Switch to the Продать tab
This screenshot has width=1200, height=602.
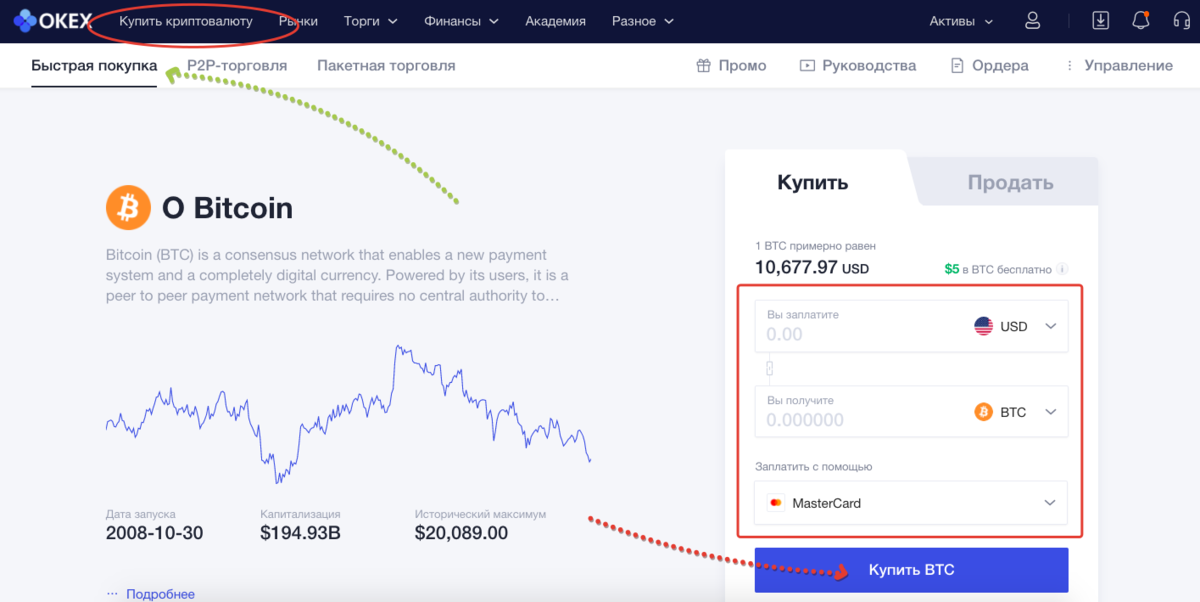coord(1009,182)
